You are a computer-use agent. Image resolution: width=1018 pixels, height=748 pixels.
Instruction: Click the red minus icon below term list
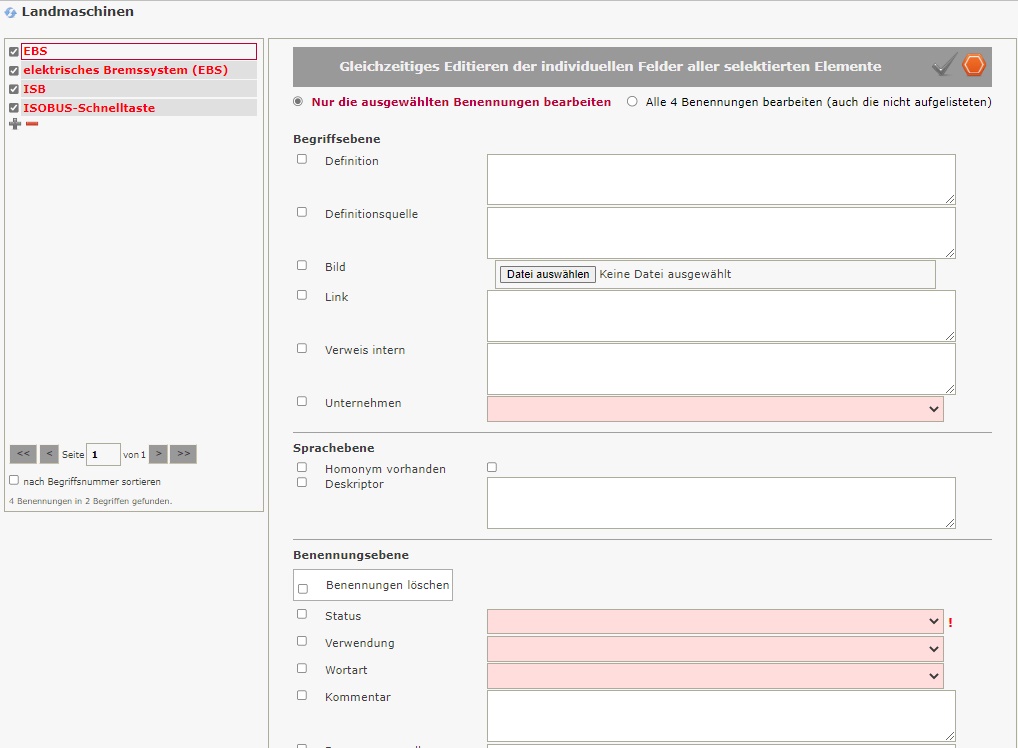tap(32, 123)
